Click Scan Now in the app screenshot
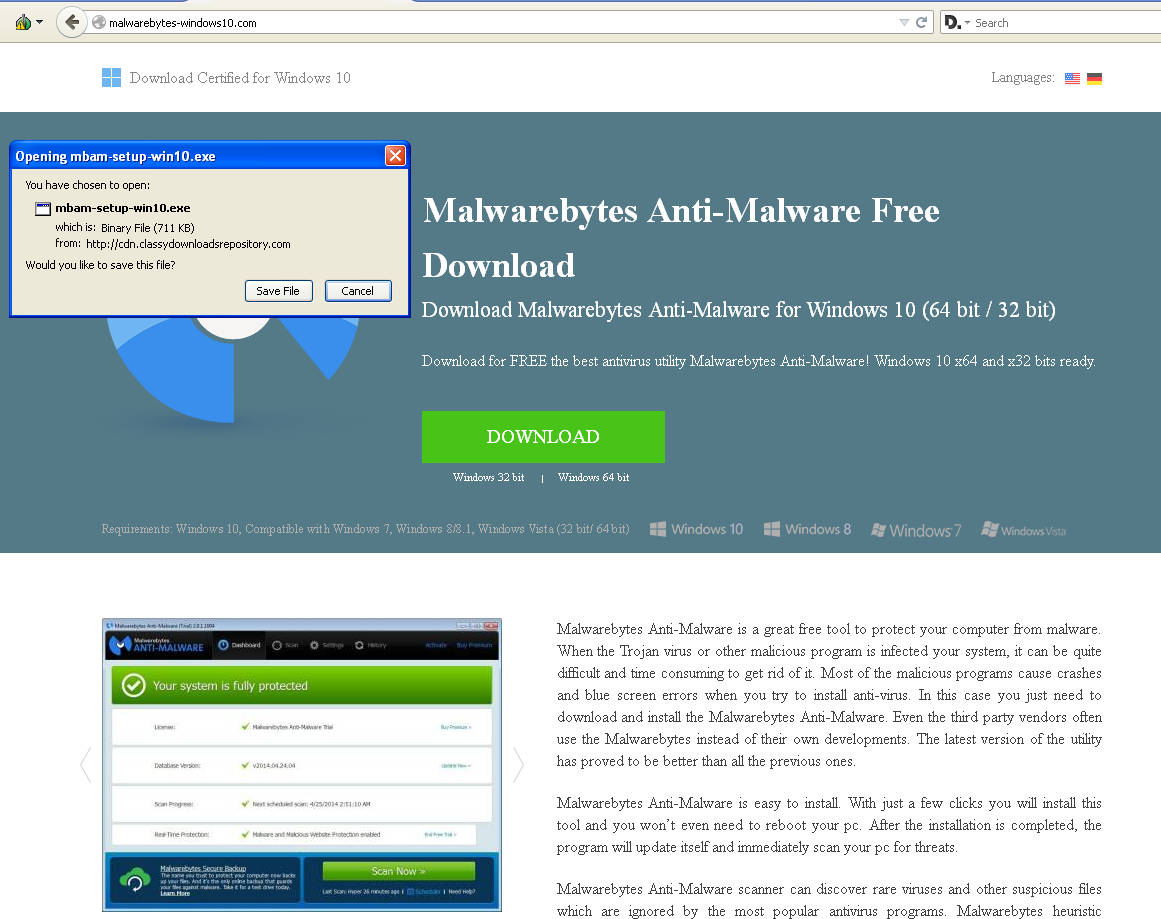The height and width of the screenshot is (919, 1161). tap(399, 871)
